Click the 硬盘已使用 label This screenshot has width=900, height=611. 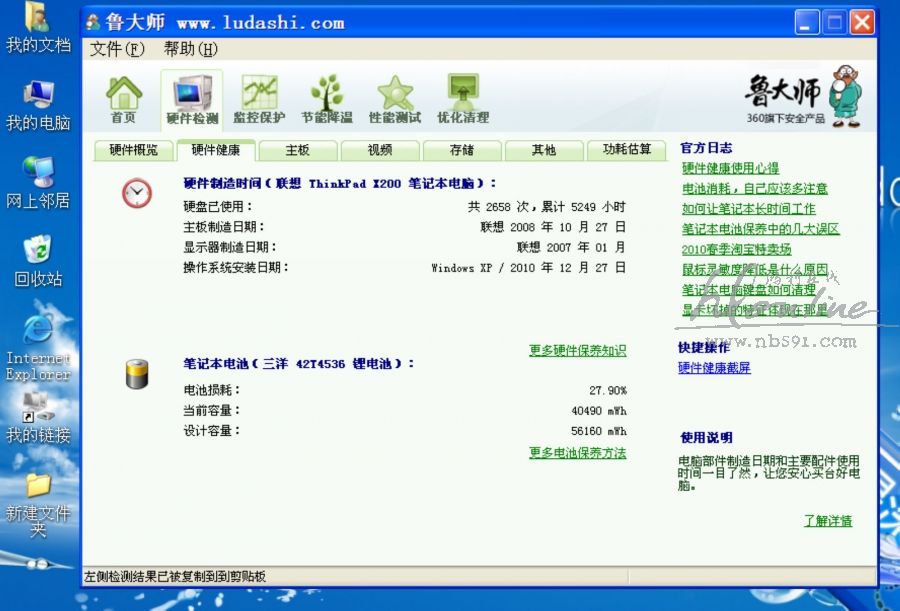[218, 207]
